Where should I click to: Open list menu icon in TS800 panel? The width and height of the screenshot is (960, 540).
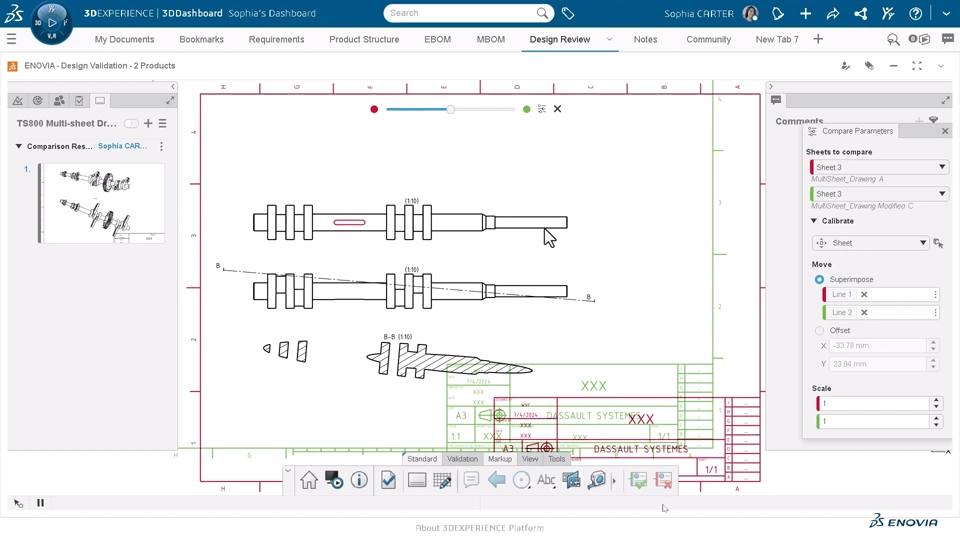coord(162,123)
